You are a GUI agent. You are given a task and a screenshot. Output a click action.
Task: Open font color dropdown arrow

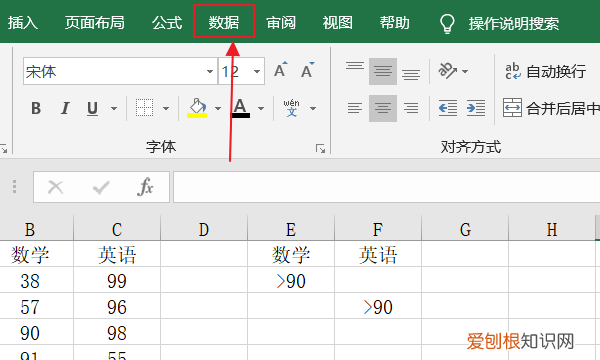(x=261, y=109)
